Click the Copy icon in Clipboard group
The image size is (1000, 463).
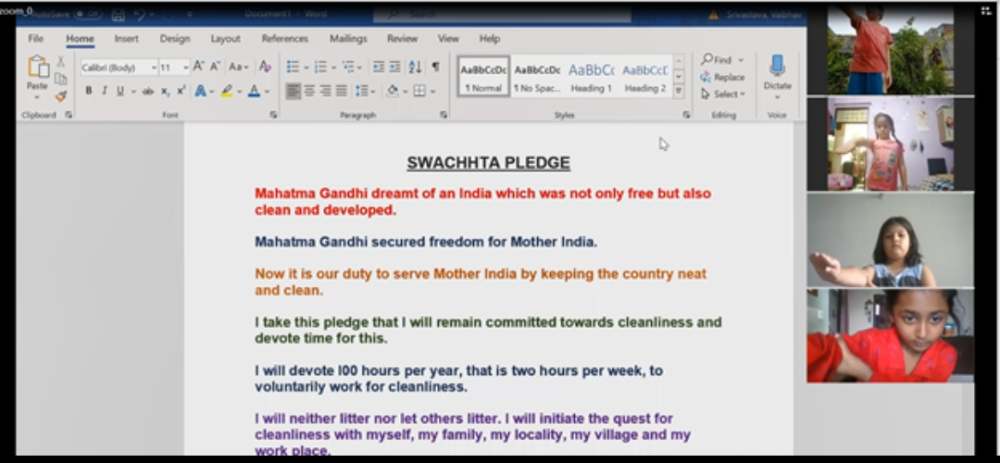[61, 78]
